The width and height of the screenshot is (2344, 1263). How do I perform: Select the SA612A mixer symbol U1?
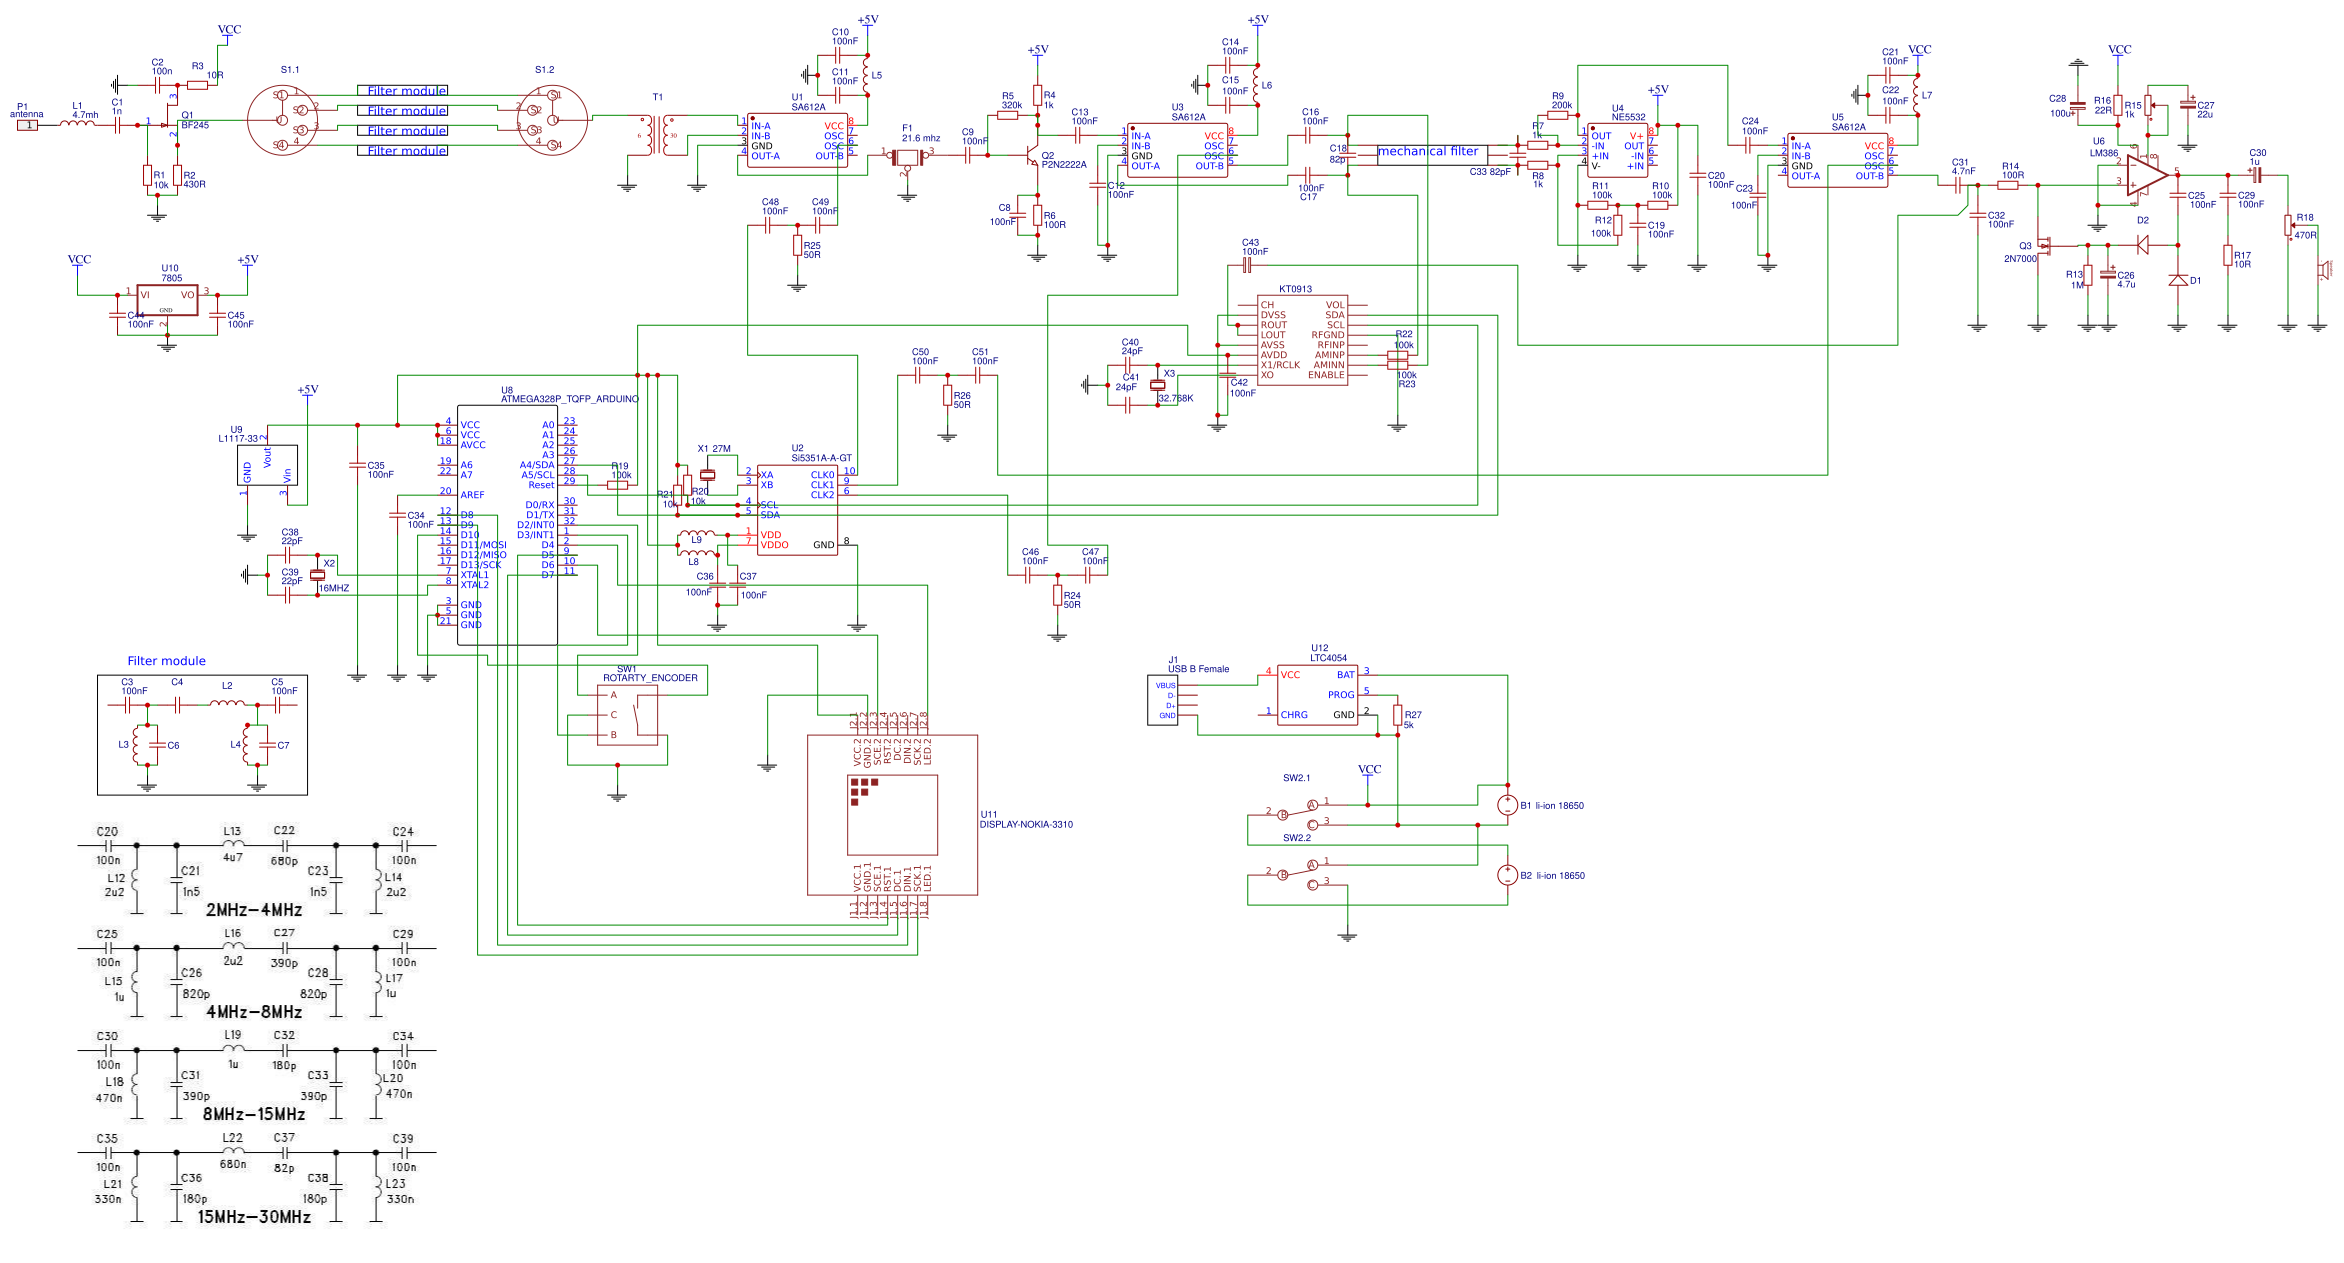tap(797, 140)
